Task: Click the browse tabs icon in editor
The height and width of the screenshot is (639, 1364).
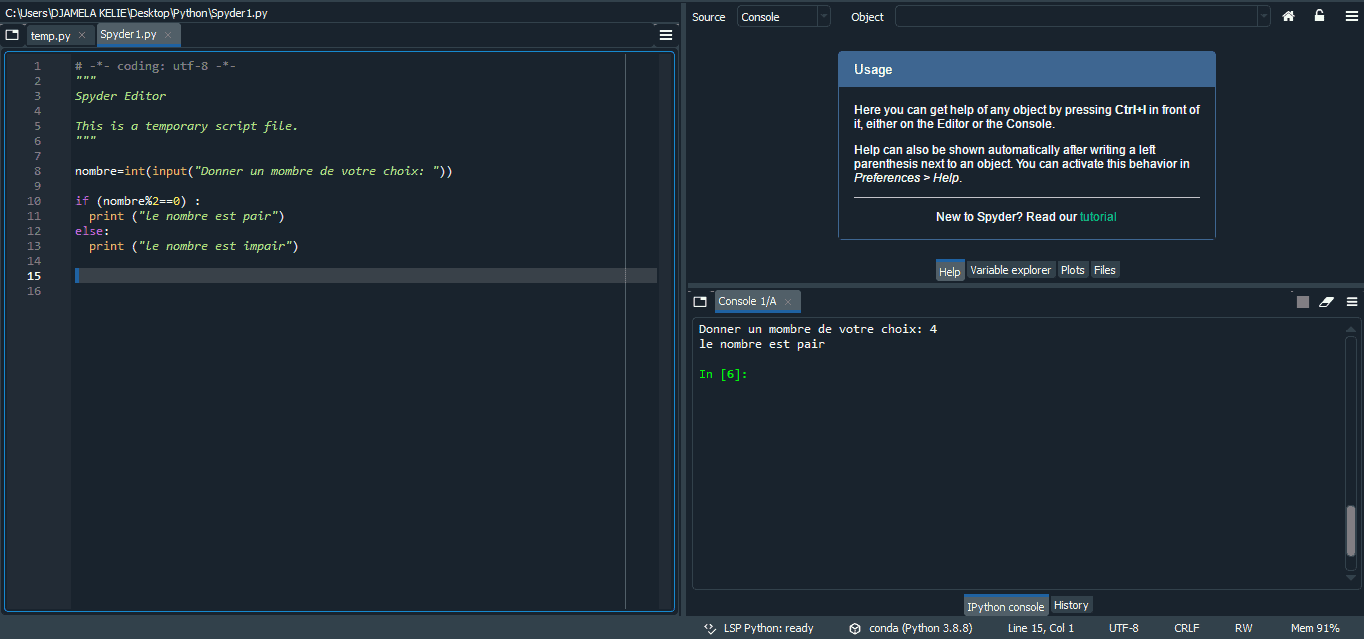Action: [12, 35]
